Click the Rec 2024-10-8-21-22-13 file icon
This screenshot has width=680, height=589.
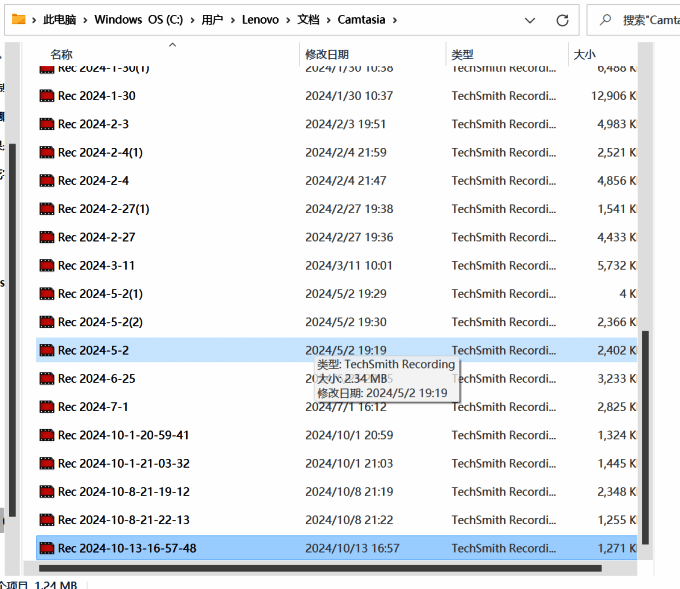[x=46, y=520]
